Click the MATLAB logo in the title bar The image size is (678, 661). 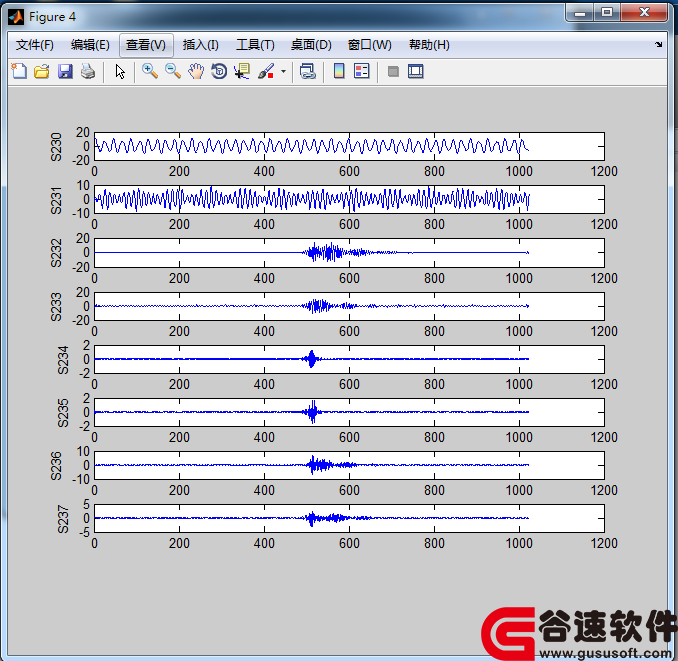(16, 17)
